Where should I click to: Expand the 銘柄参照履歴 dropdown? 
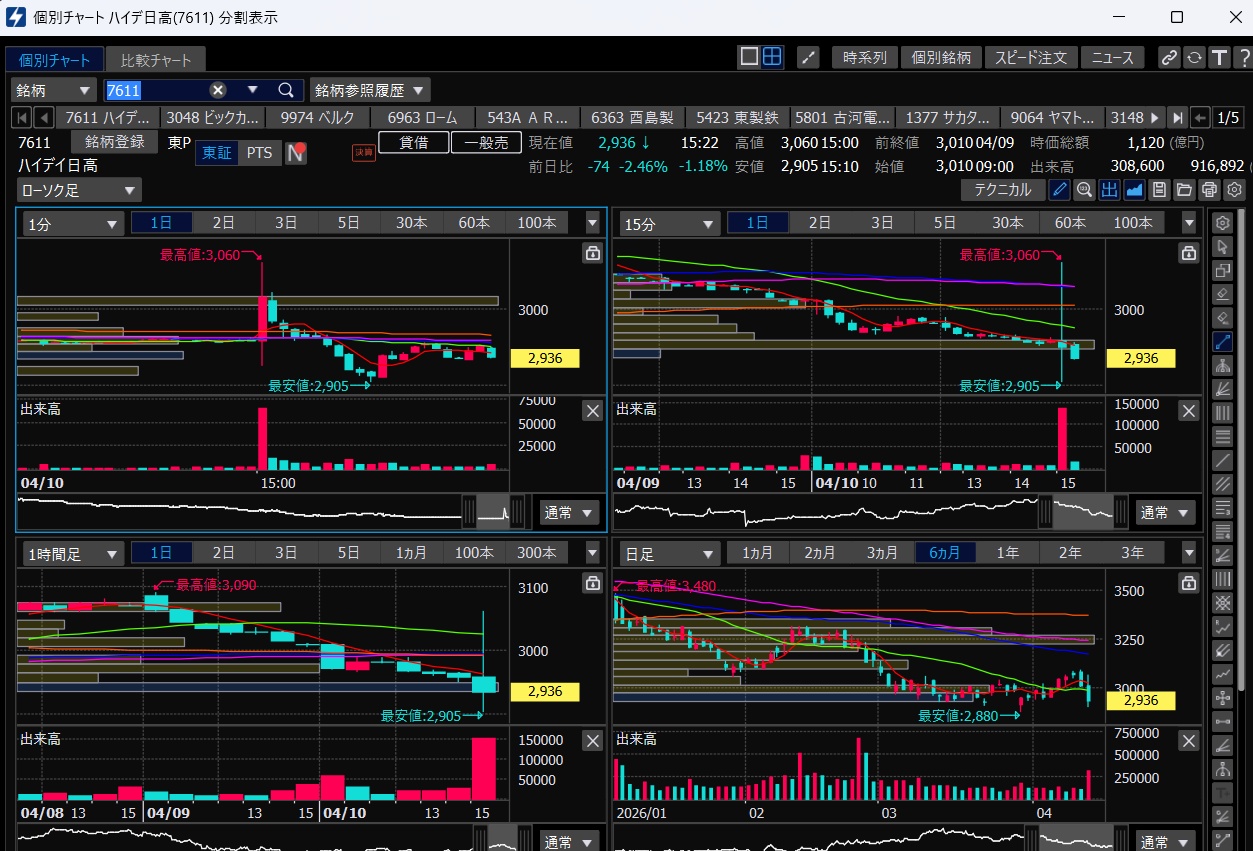pos(370,90)
